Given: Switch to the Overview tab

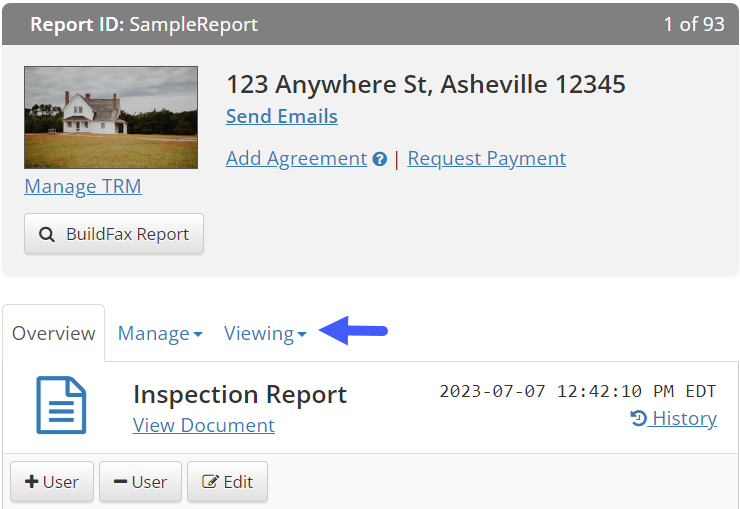Looking at the screenshot, I should pos(54,334).
